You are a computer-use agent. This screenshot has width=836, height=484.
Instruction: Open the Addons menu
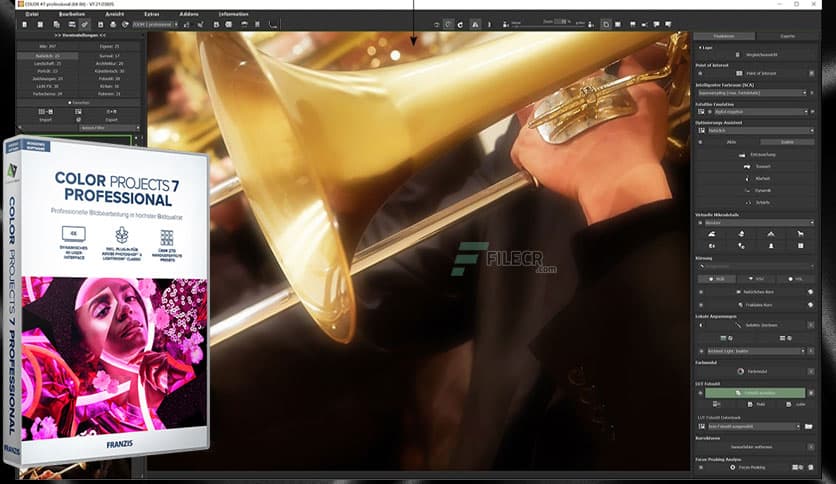189,14
